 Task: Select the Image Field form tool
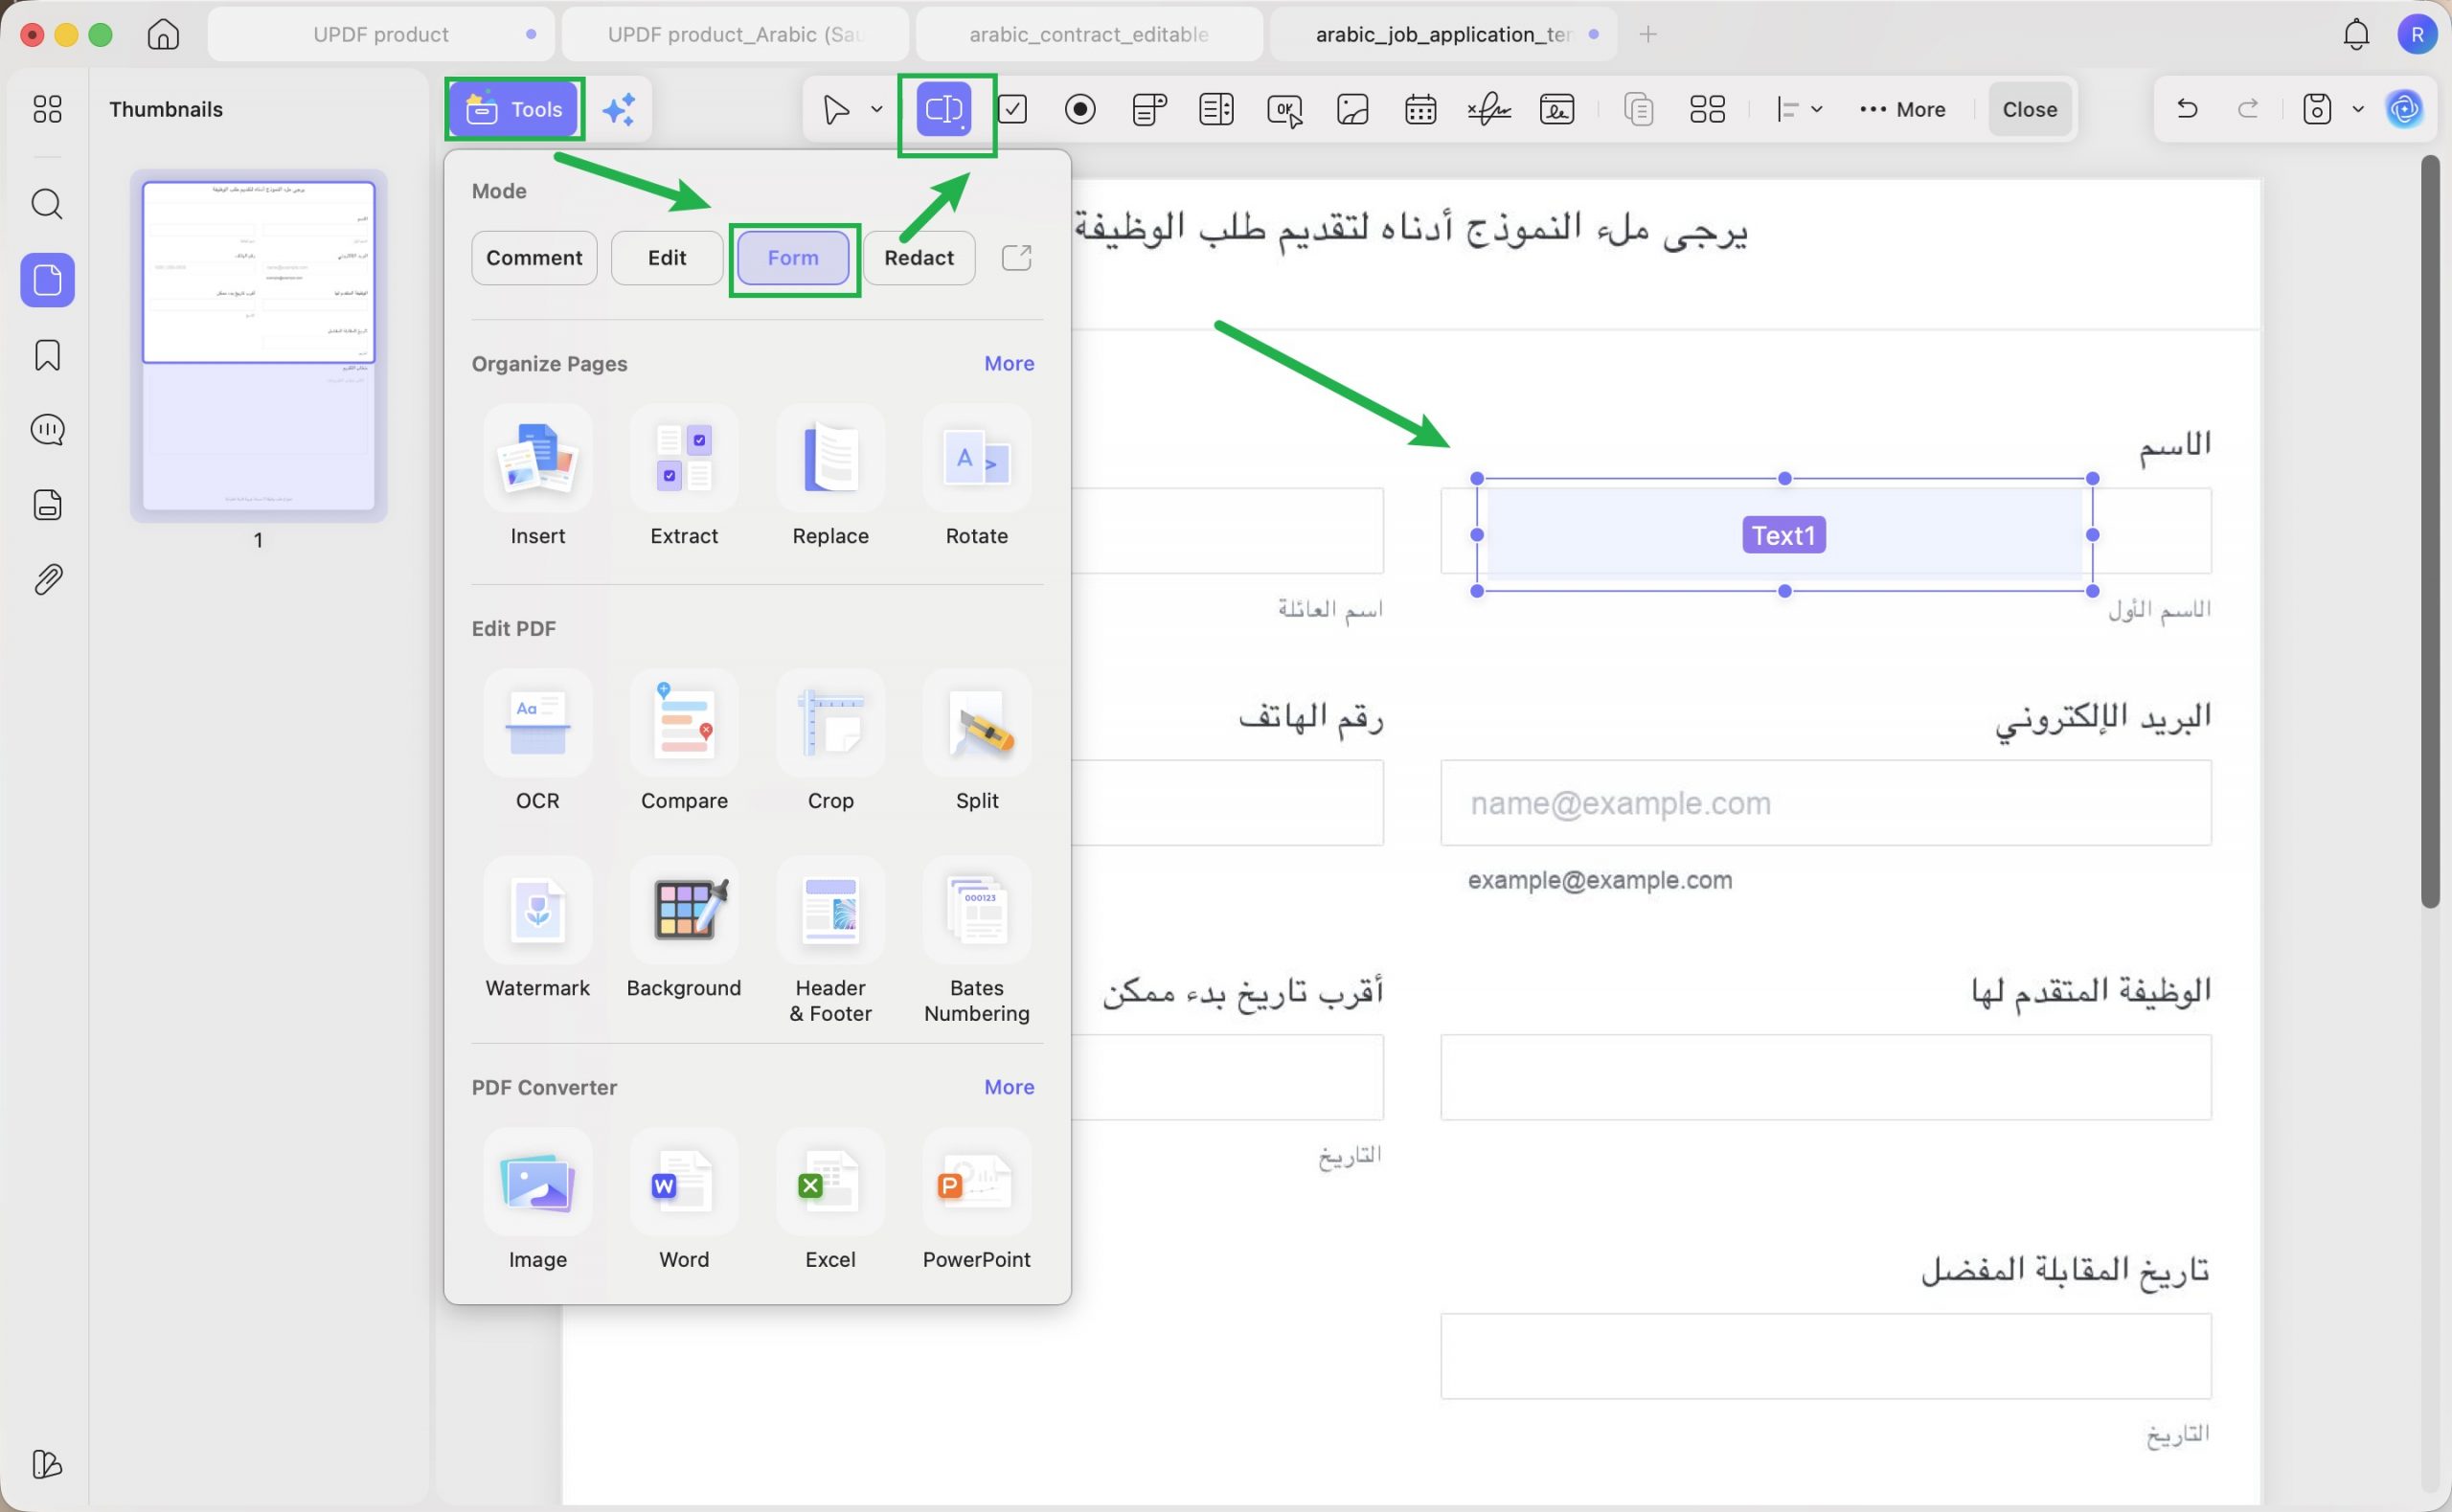(1352, 109)
